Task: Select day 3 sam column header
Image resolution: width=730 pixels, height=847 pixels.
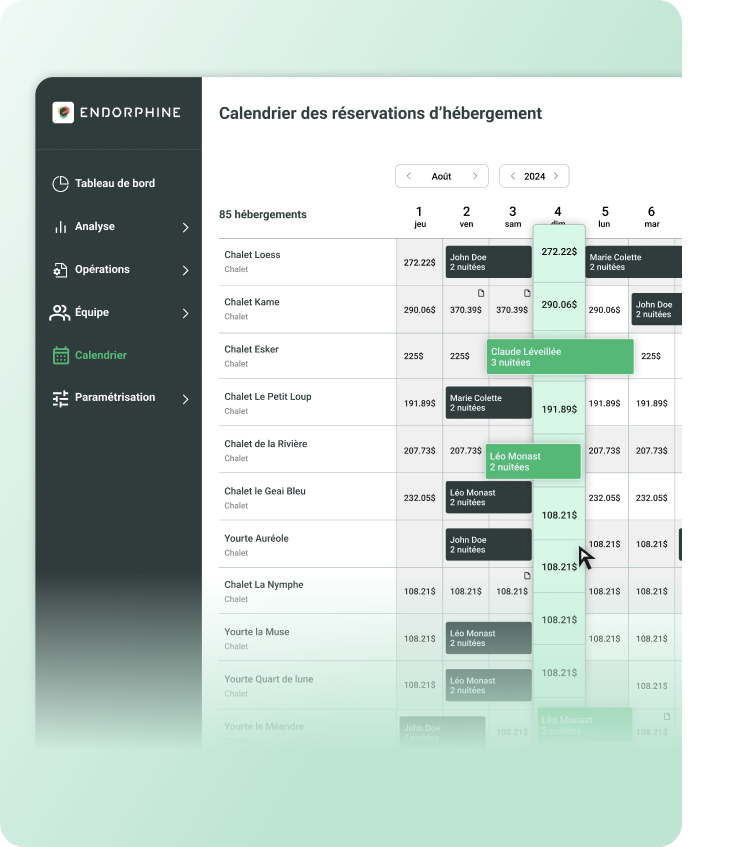Action: [x=513, y=217]
